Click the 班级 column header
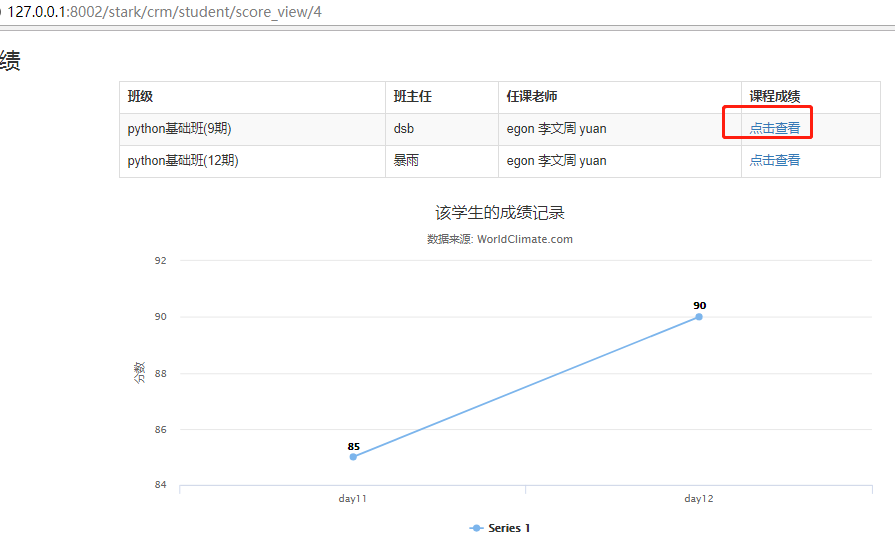The image size is (895, 538). tap(252, 97)
